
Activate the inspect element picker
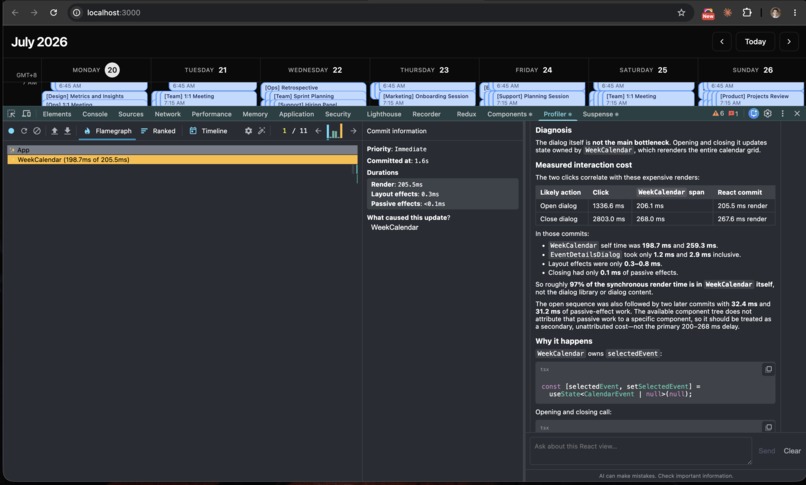pyautogui.click(x=11, y=114)
